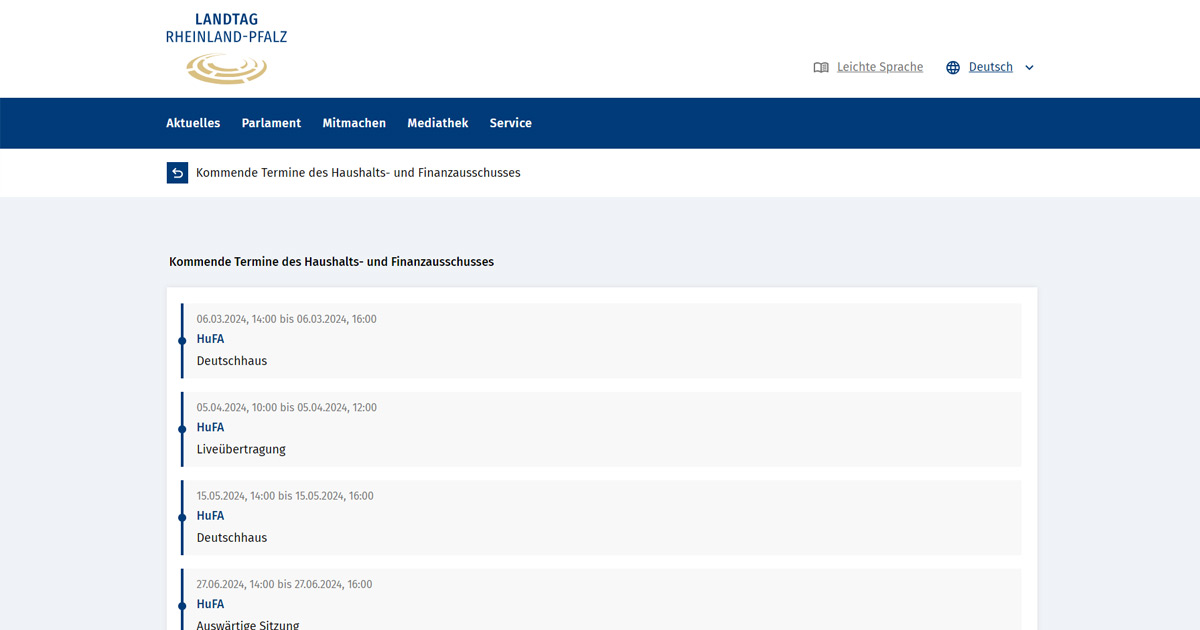Click the timeline dot for 15.05.2024
1200x630 pixels.
[182, 518]
